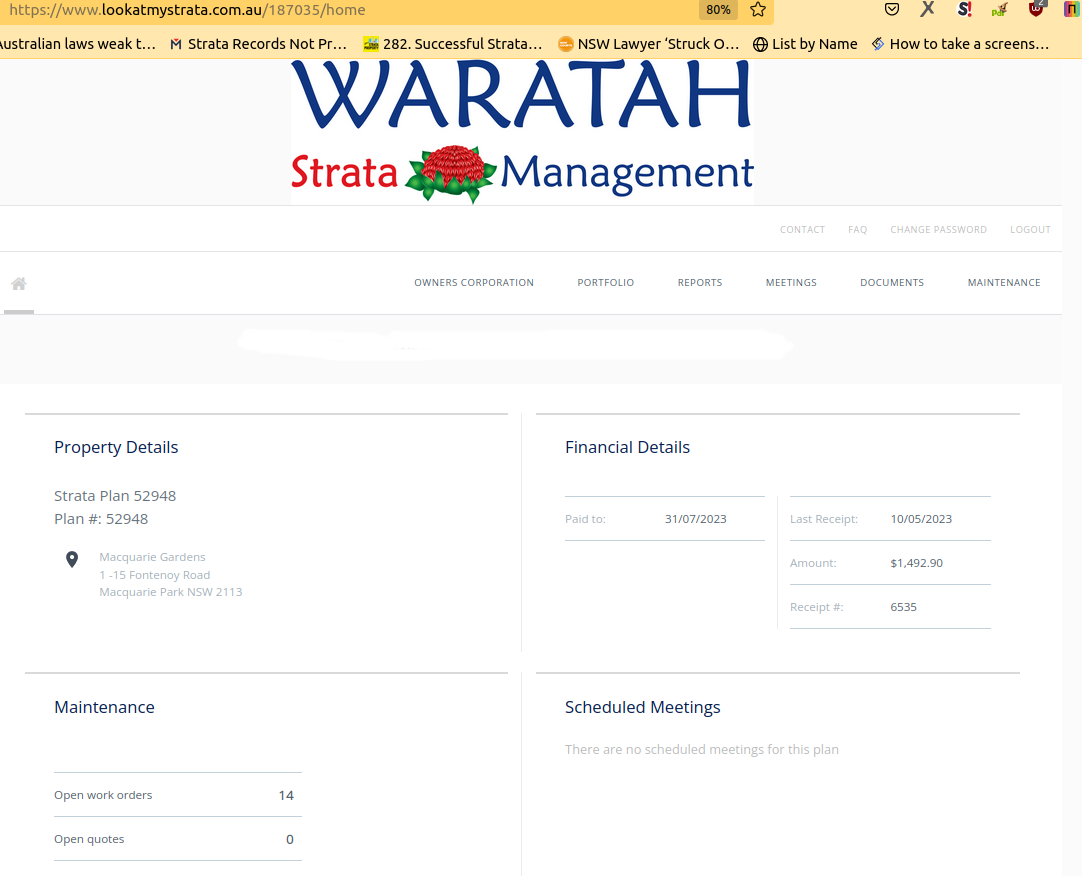The height and width of the screenshot is (876, 1082).
Task: Click Last Receipt date 10/05/2023
Action: [x=921, y=518]
